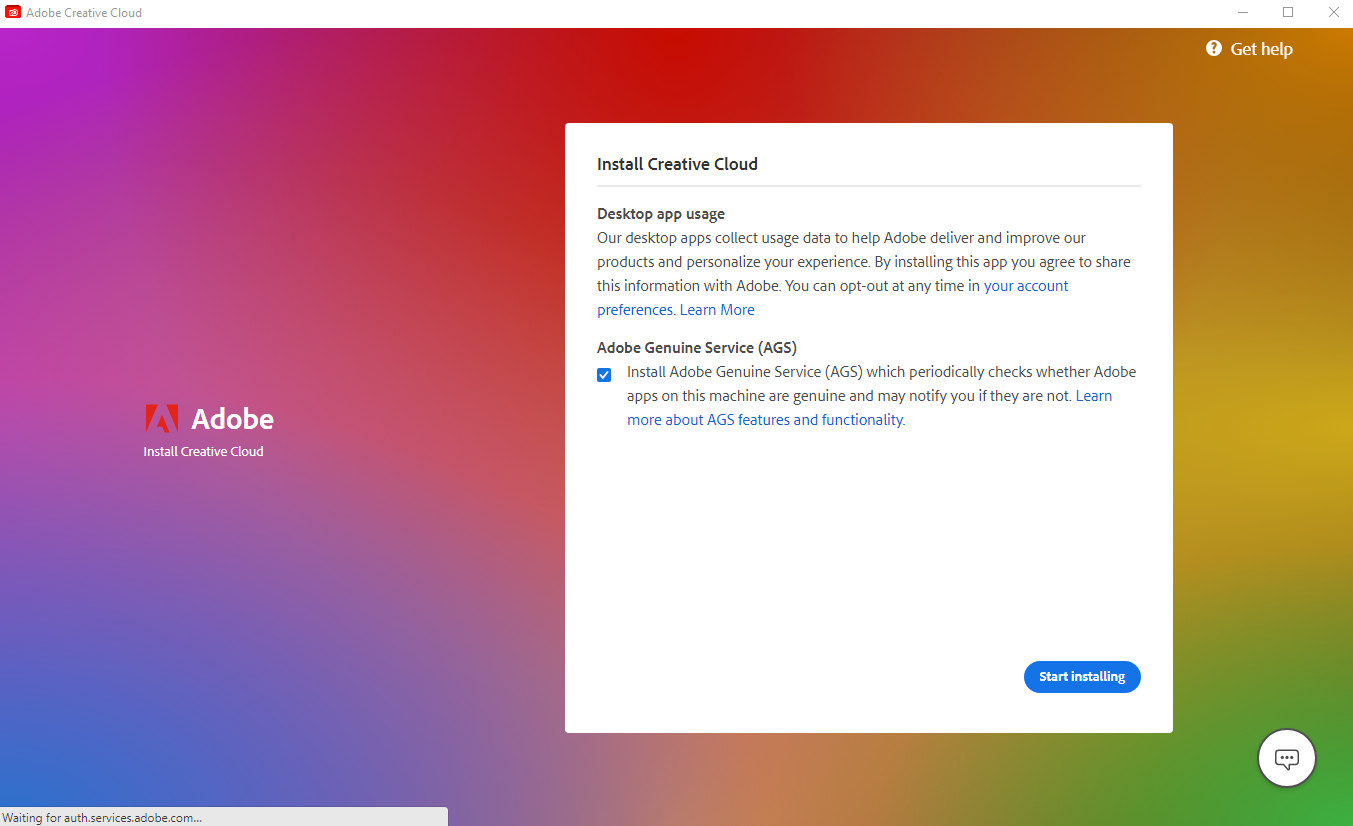Click the Learn More link
Viewport: 1353px width, 826px height.
(717, 310)
